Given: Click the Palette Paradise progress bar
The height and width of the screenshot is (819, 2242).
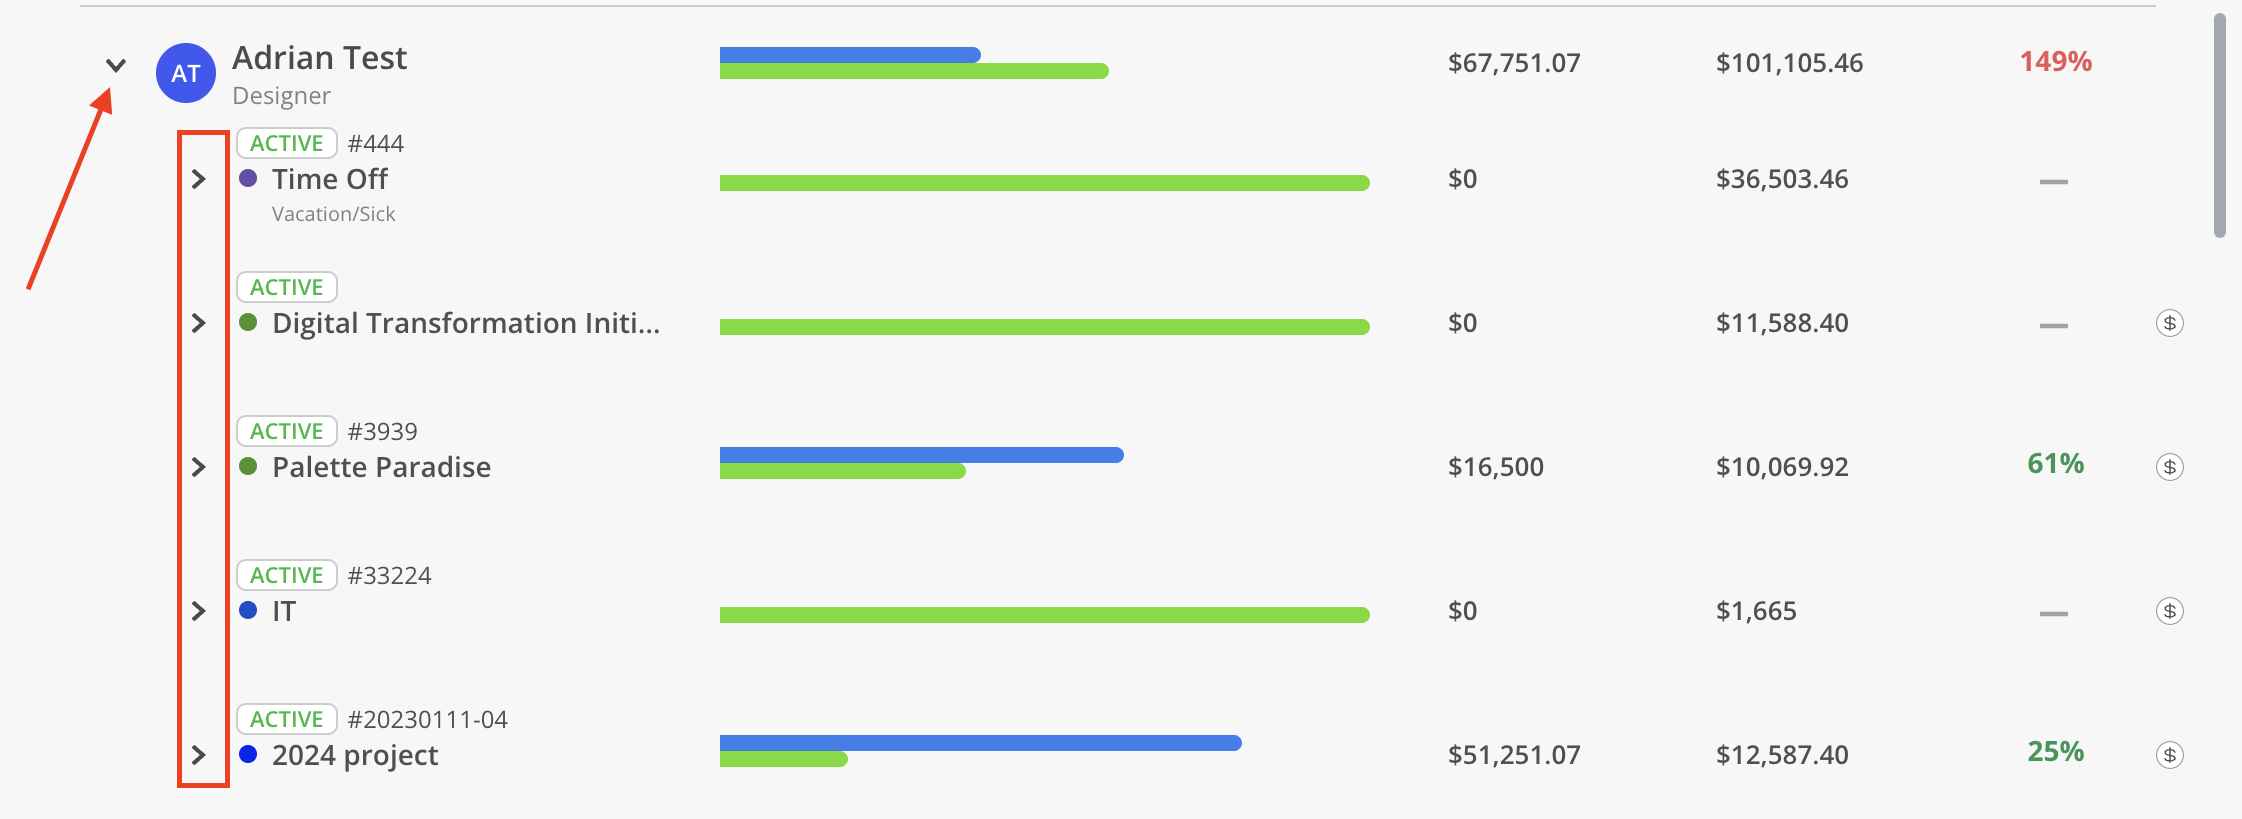Looking at the screenshot, I should [x=920, y=463].
